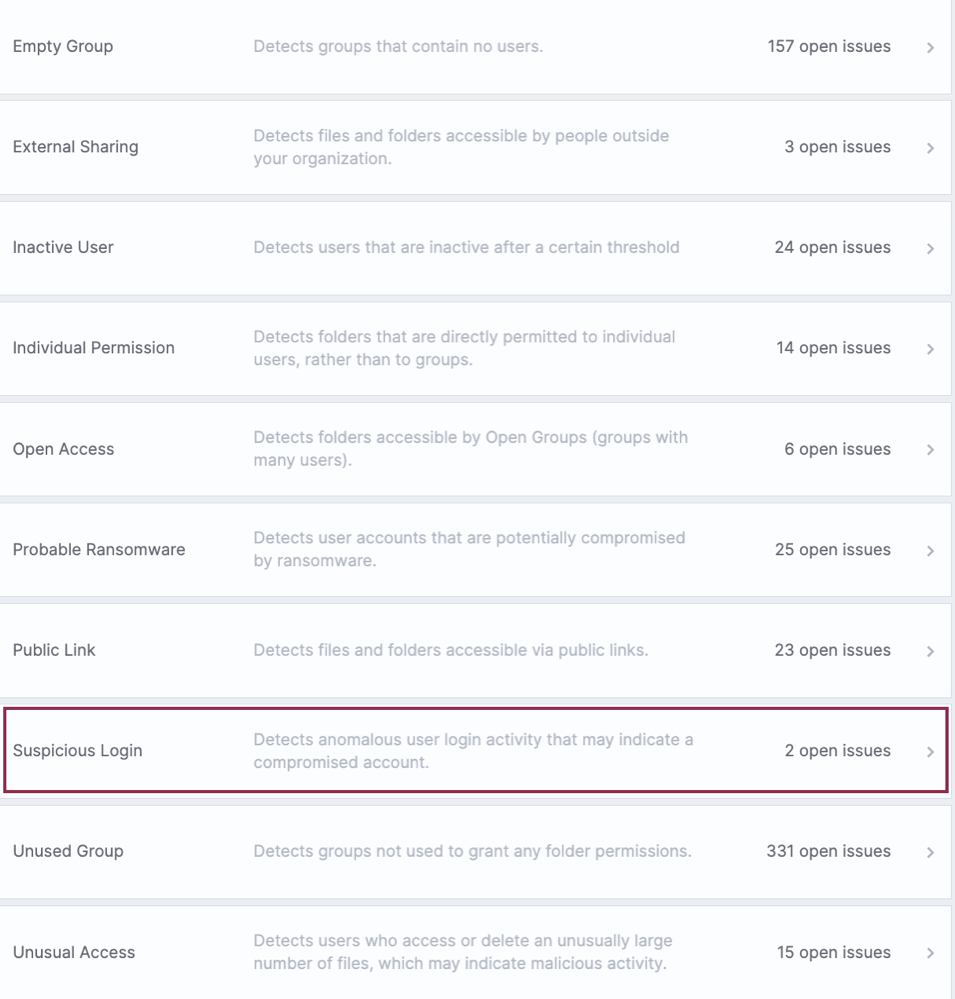Open Unused Group chevron arrow
This screenshot has width=955, height=999.
coord(930,852)
